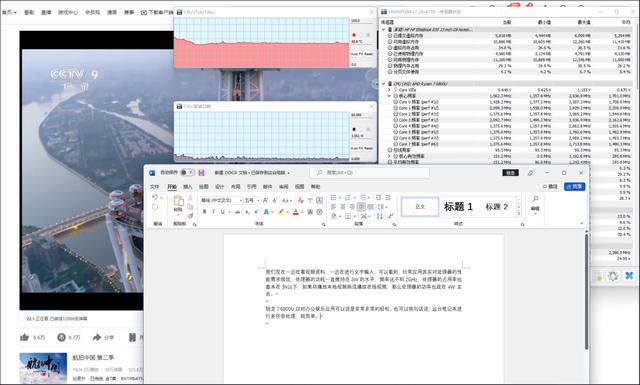Click the numbered list icon in Word
The image size is (640, 385).
[x=348, y=197]
